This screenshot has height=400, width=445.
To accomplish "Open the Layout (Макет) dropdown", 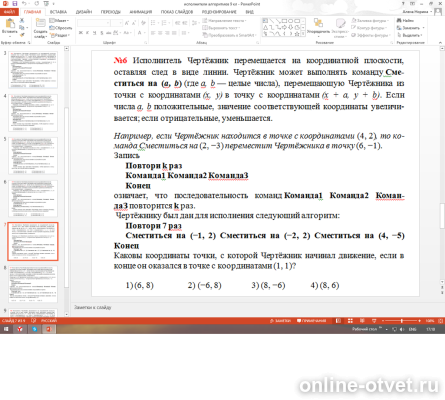I will (59, 21).
